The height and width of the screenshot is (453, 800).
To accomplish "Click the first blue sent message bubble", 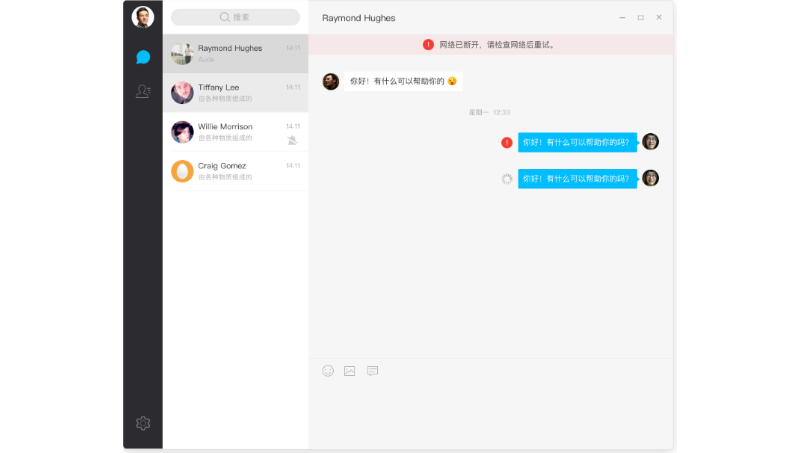I will 576,143.
